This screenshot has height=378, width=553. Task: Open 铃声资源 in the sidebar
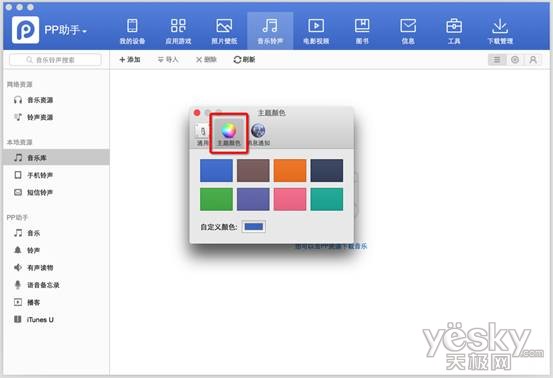[x=34, y=117]
